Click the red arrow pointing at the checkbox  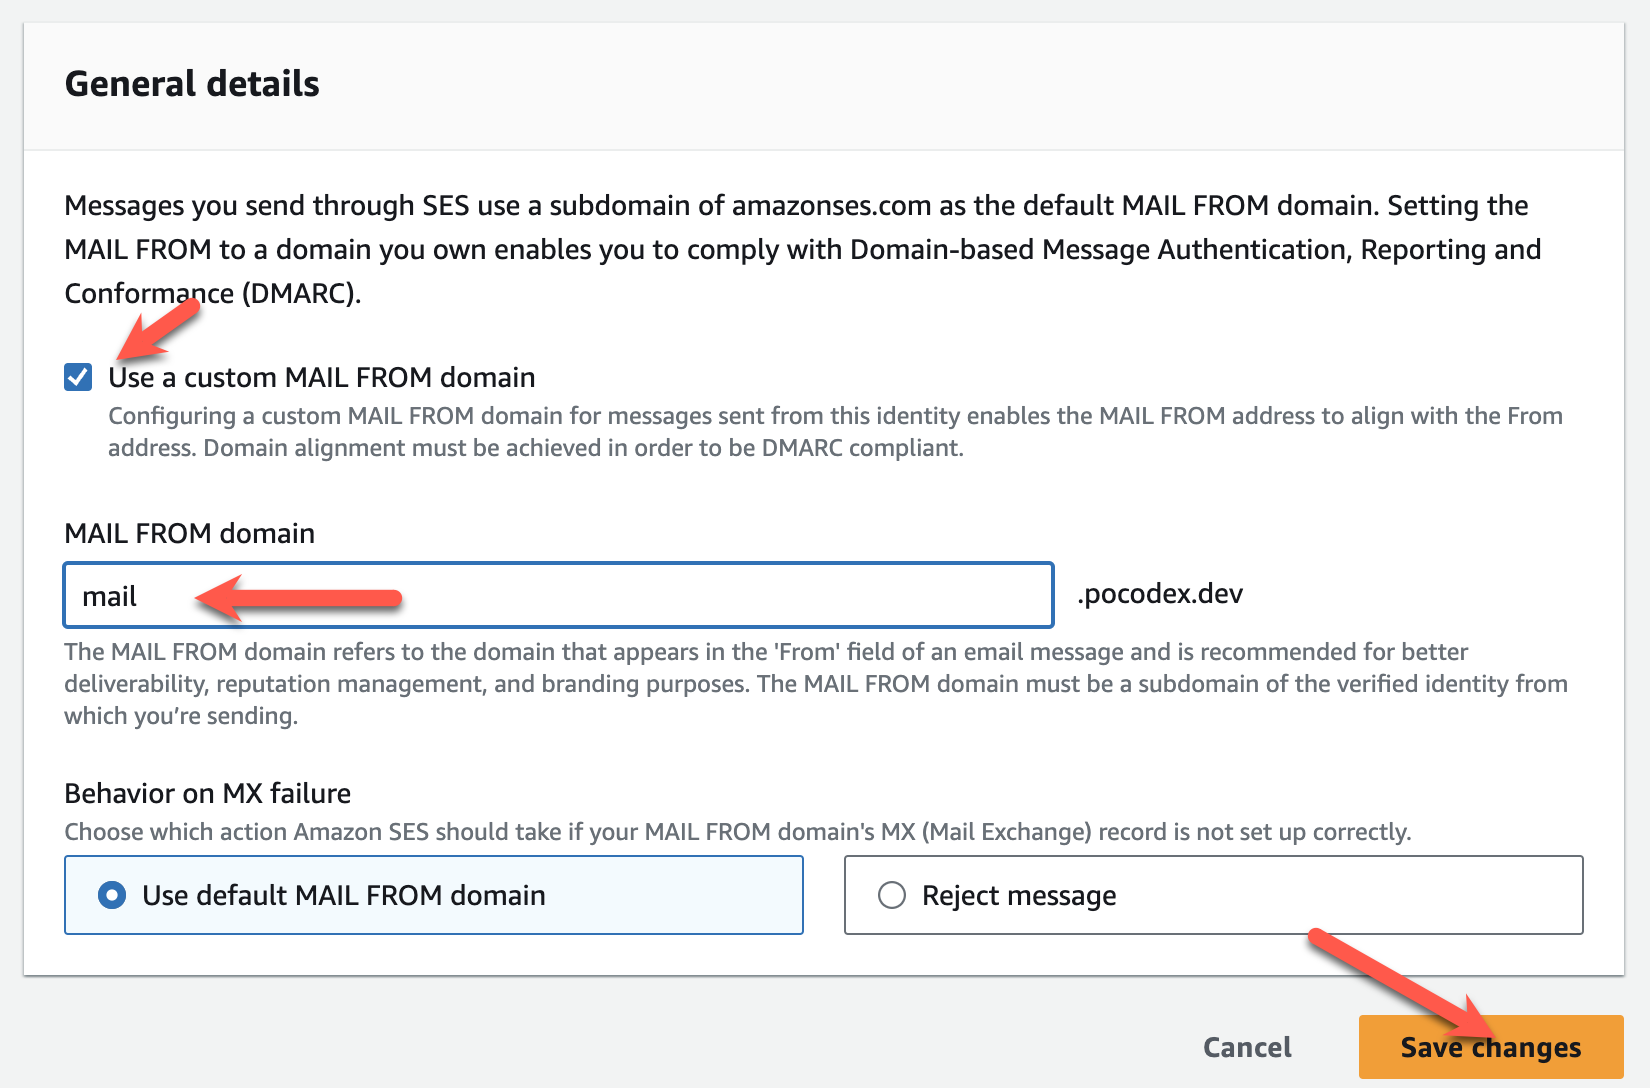[x=160, y=330]
